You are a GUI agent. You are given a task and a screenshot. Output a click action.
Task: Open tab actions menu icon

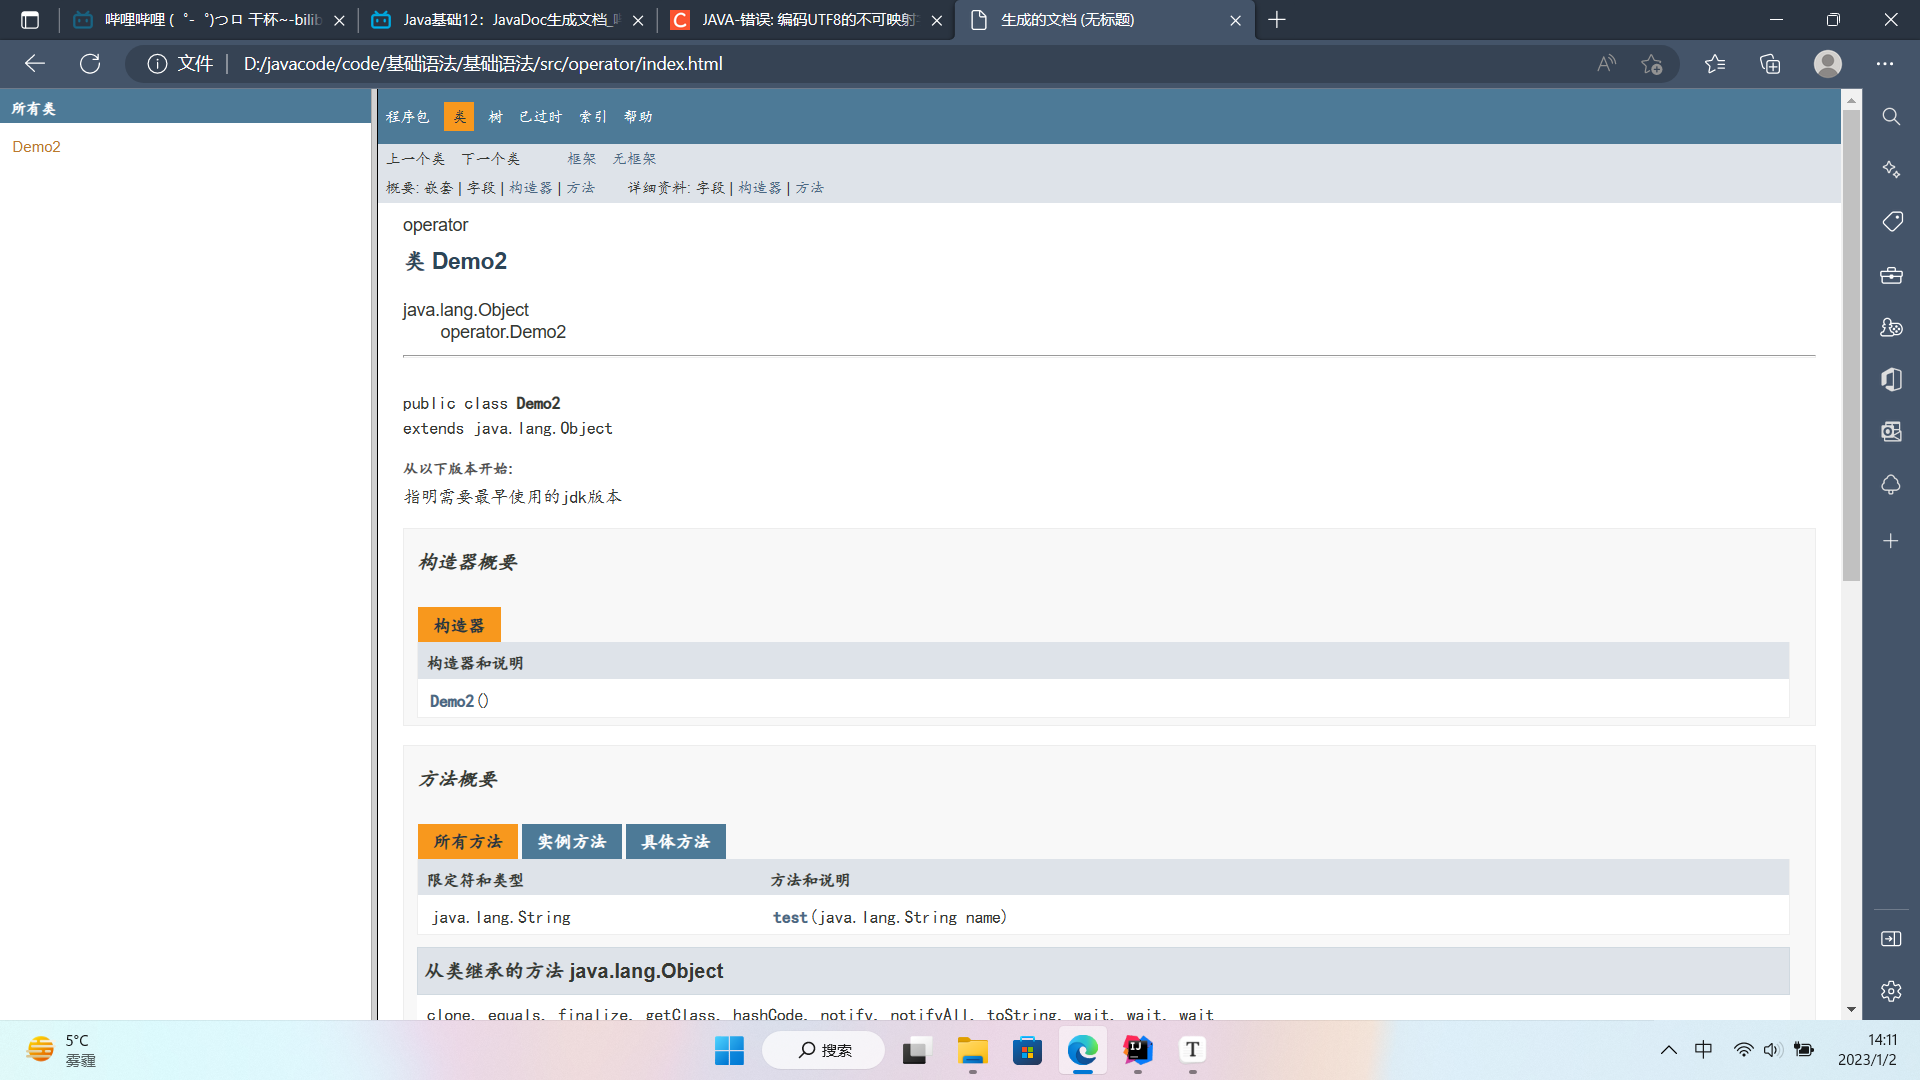point(30,20)
